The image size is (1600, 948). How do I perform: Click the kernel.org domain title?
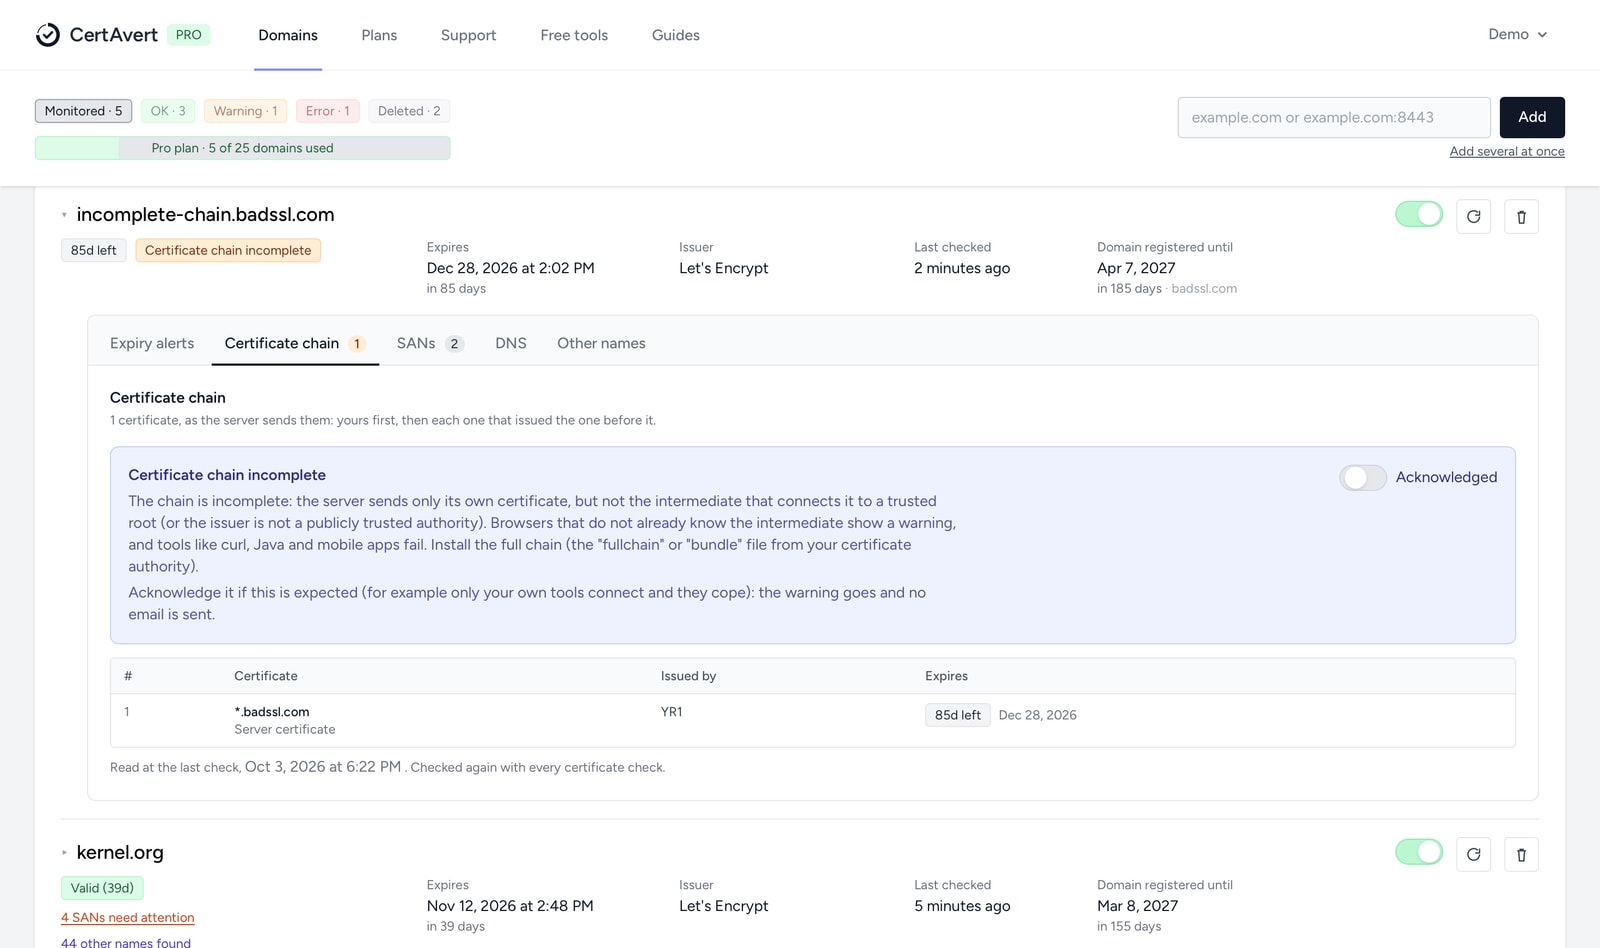[120, 853]
